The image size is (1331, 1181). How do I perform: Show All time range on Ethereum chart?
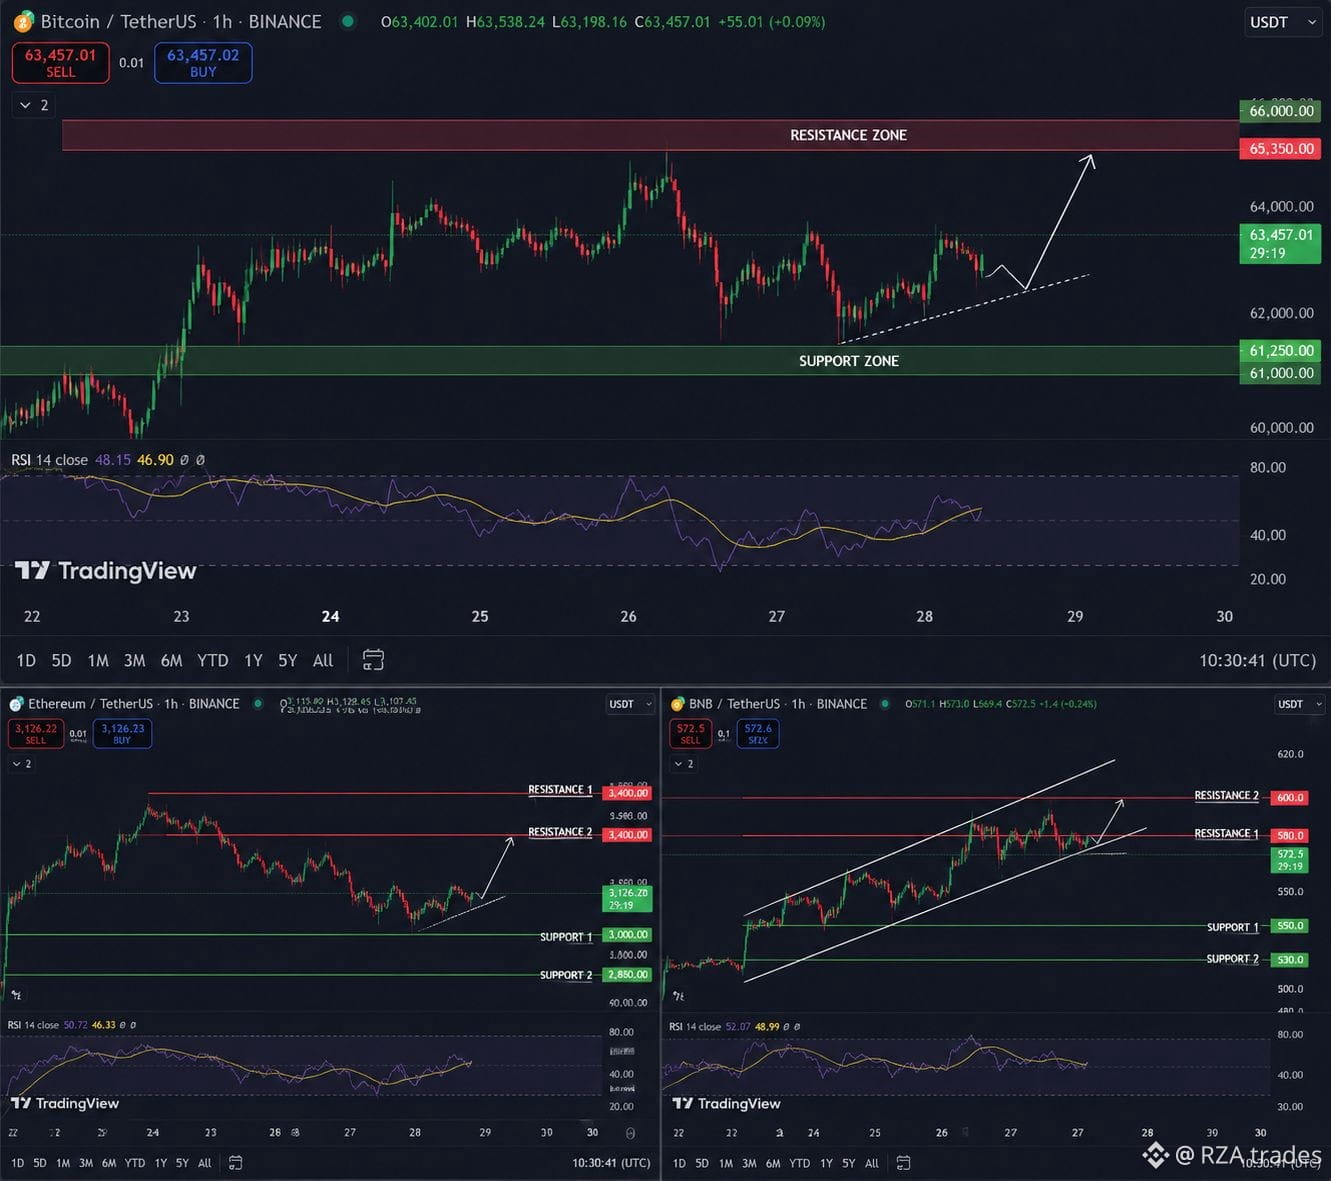point(204,1163)
